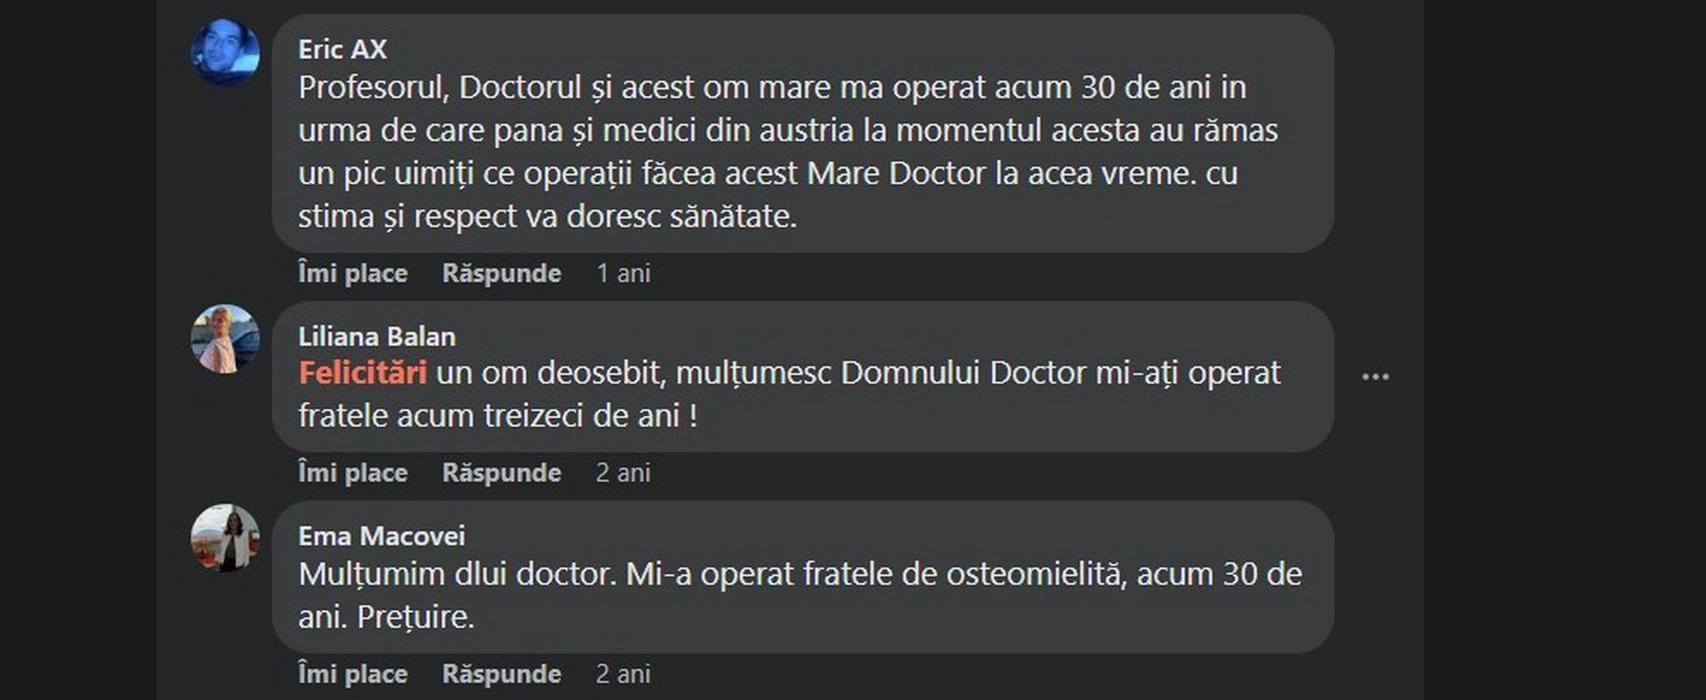Click Liliana Balan's comment text bubble
The image size is (1706, 700).
(x=800, y=395)
